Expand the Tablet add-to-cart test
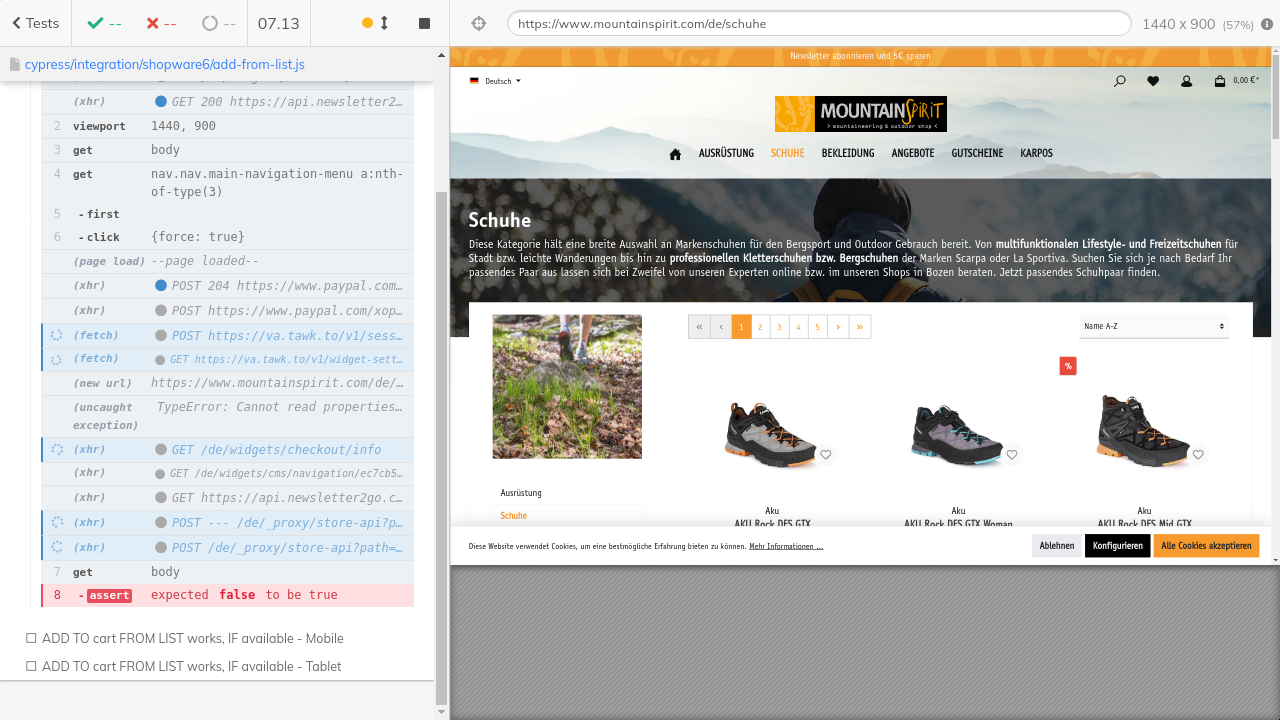This screenshot has height=720, width=1280. click(191, 666)
